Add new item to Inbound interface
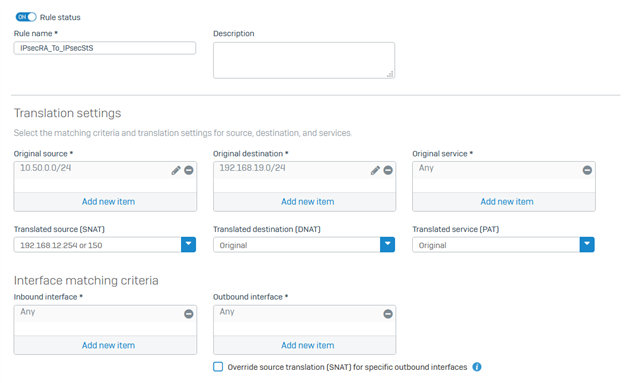Screen dimensions: 640x383 coord(108,345)
